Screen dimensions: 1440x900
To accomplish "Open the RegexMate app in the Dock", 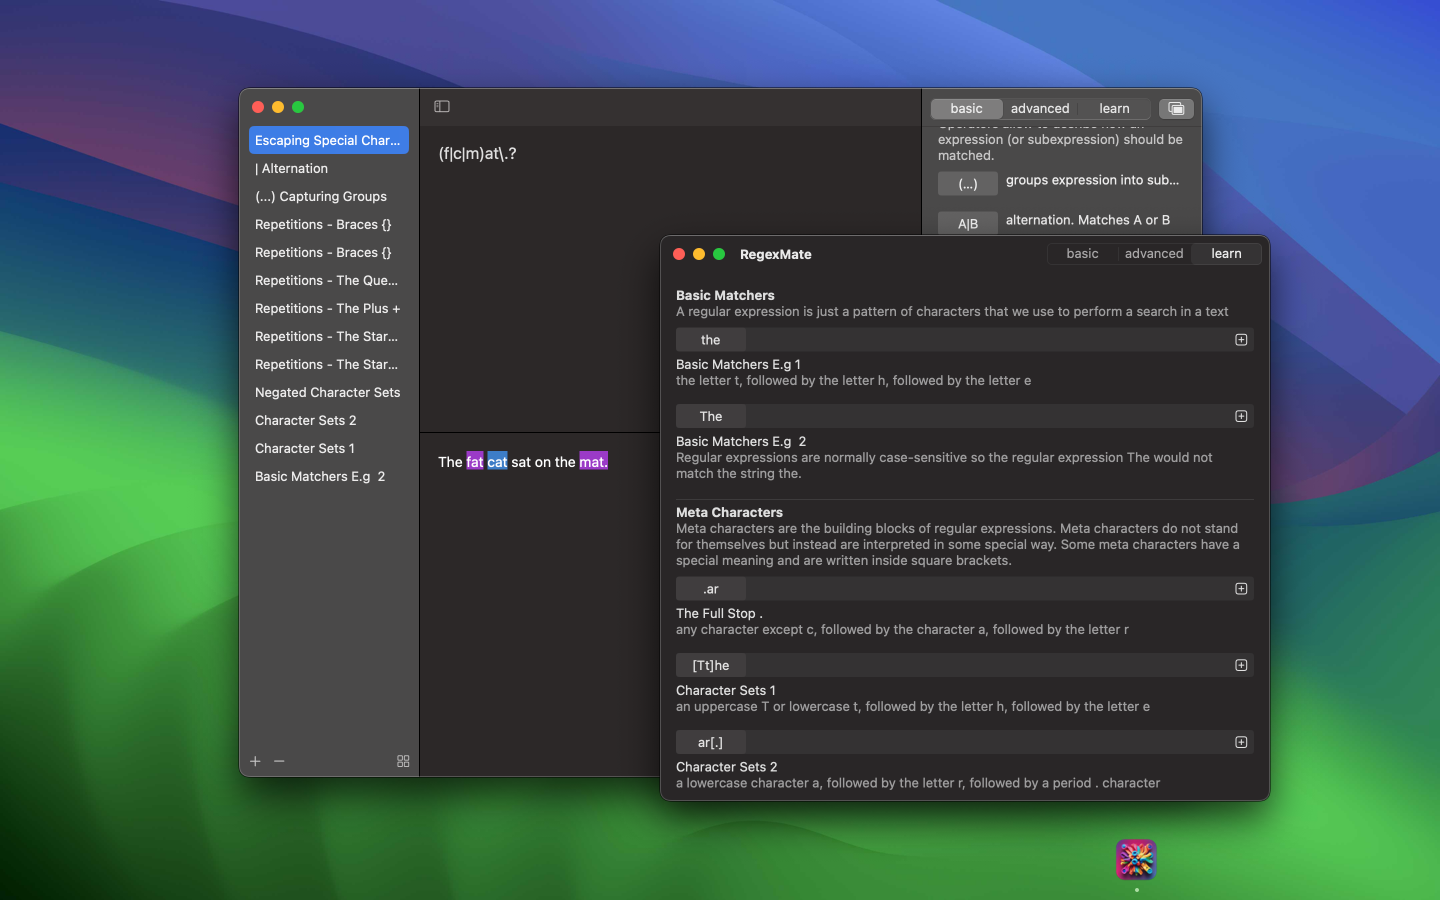I will coord(1136,859).
